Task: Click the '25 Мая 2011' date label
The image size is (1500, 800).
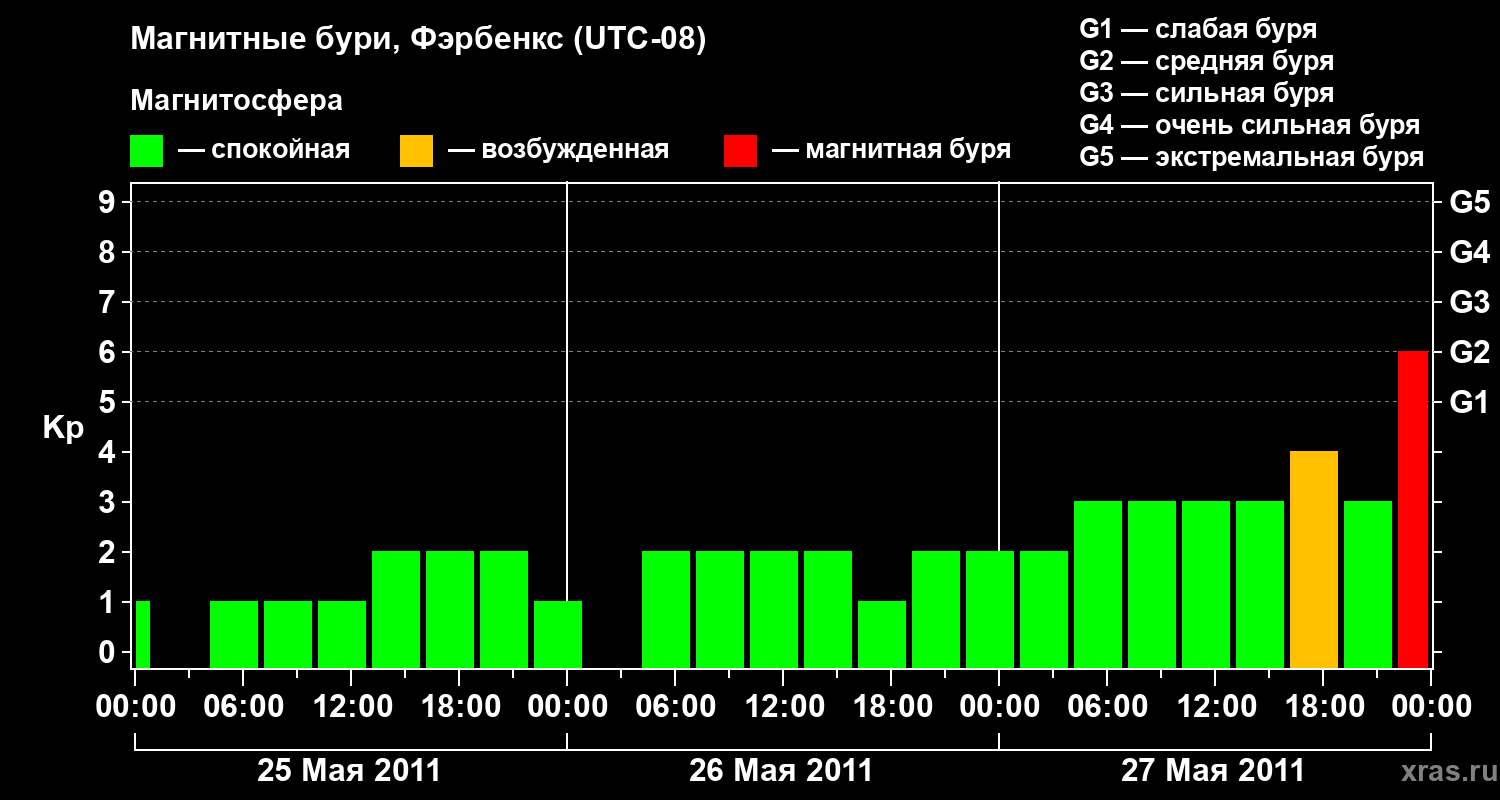Action: [349, 770]
